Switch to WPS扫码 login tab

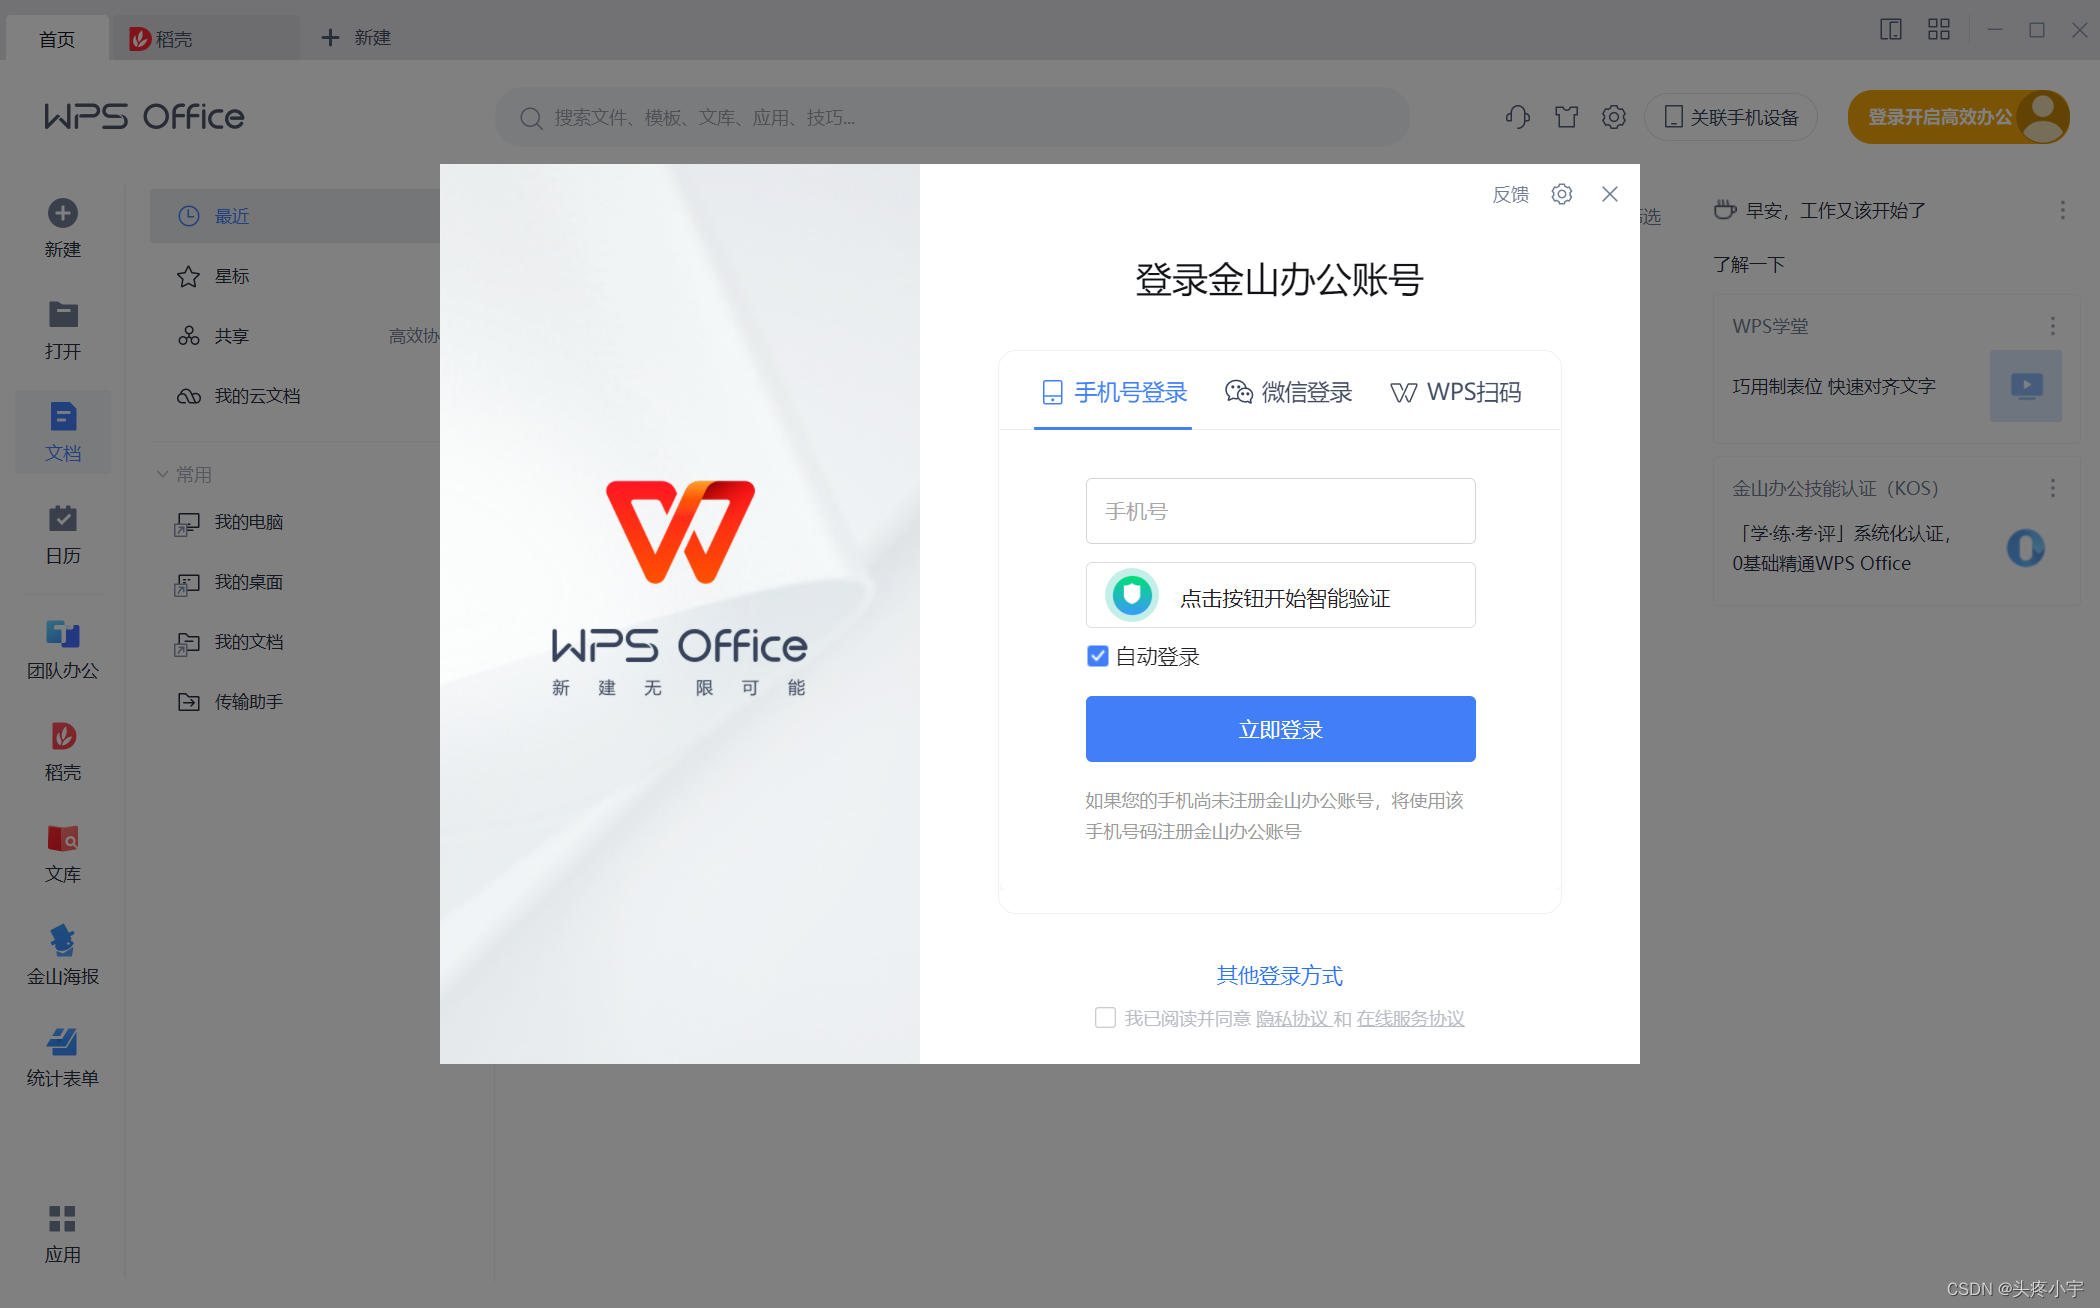pos(1456,392)
